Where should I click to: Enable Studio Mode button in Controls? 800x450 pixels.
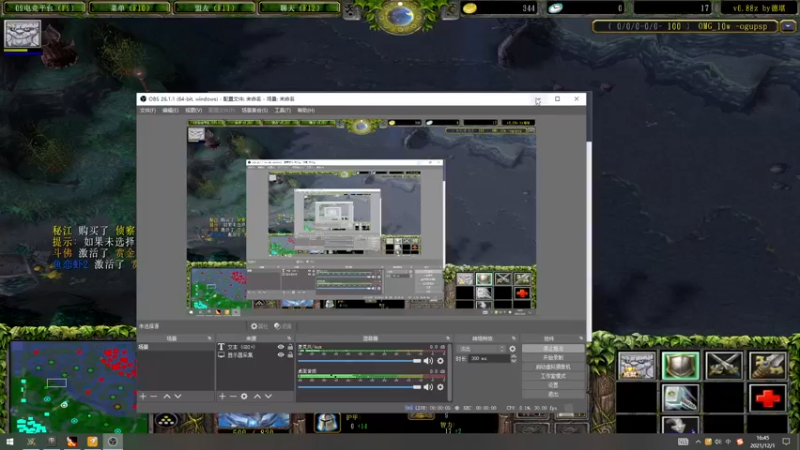[x=553, y=376]
